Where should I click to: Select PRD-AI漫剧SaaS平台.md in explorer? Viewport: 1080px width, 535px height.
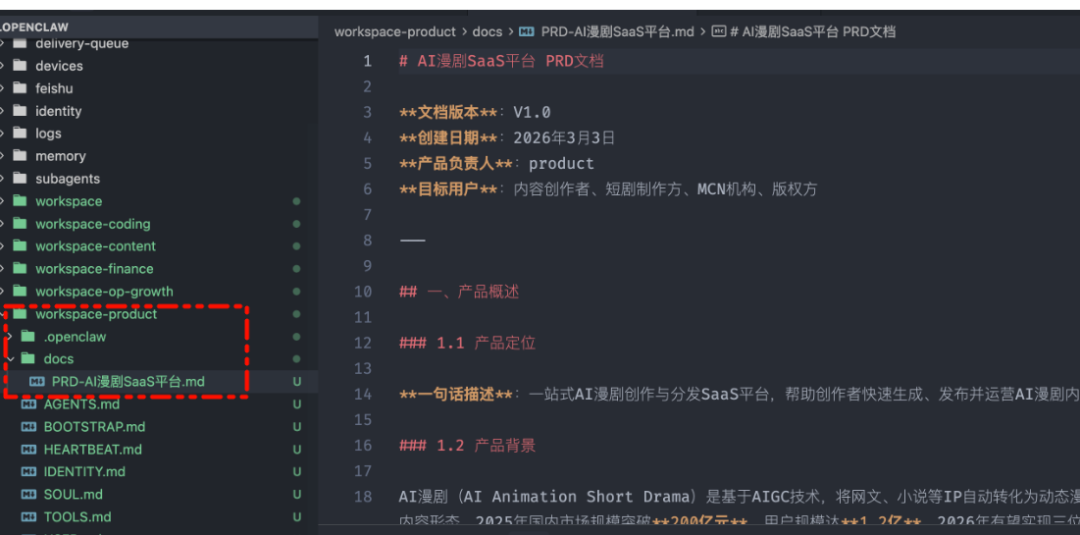click(128, 381)
